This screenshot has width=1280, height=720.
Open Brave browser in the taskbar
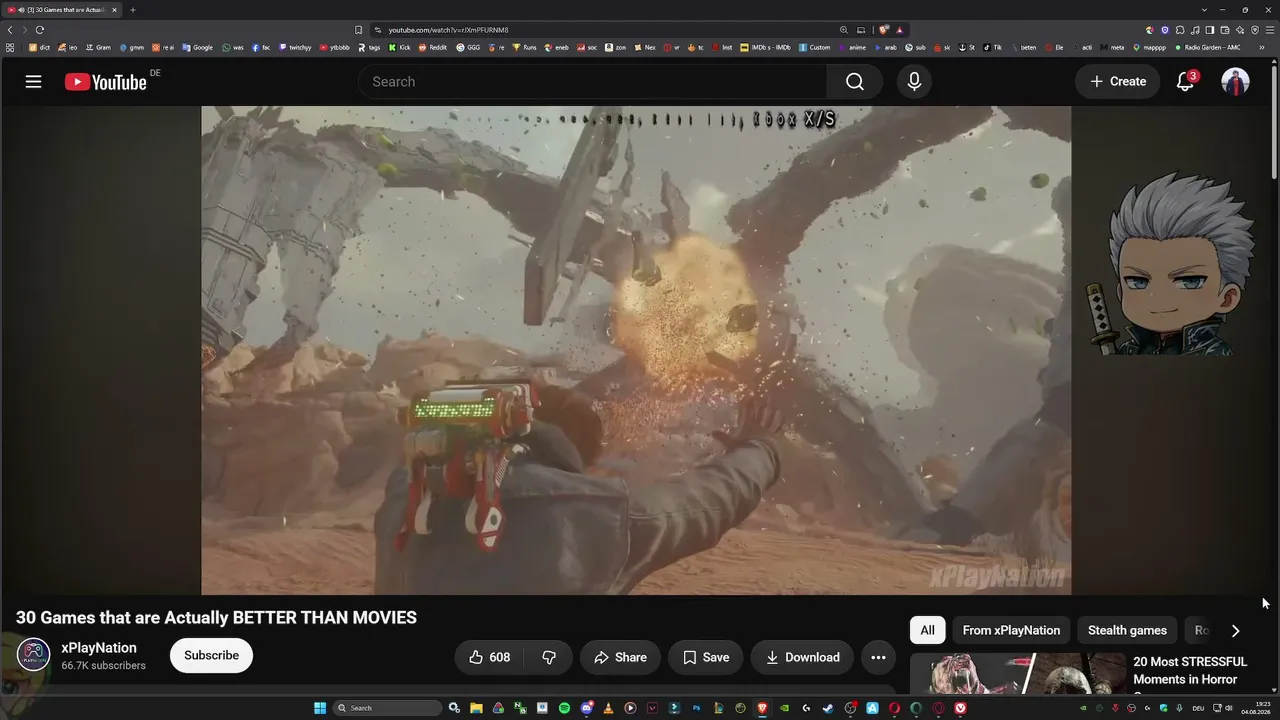click(x=762, y=708)
